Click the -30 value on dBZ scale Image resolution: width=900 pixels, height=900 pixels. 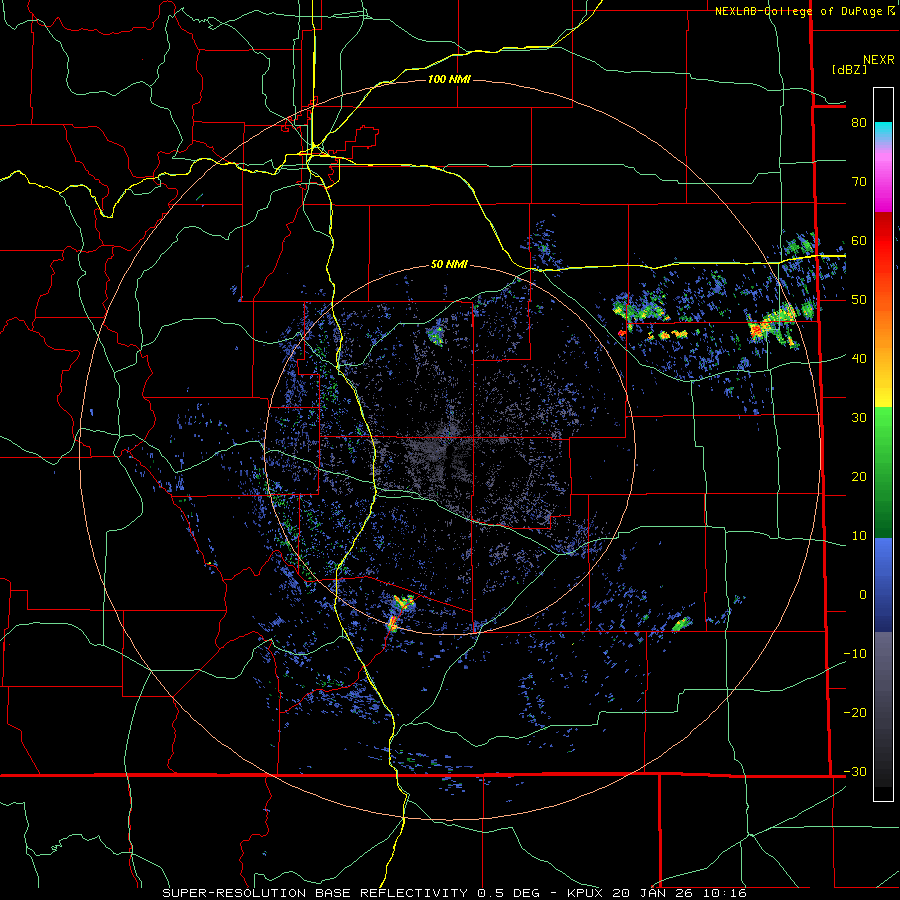coord(855,771)
